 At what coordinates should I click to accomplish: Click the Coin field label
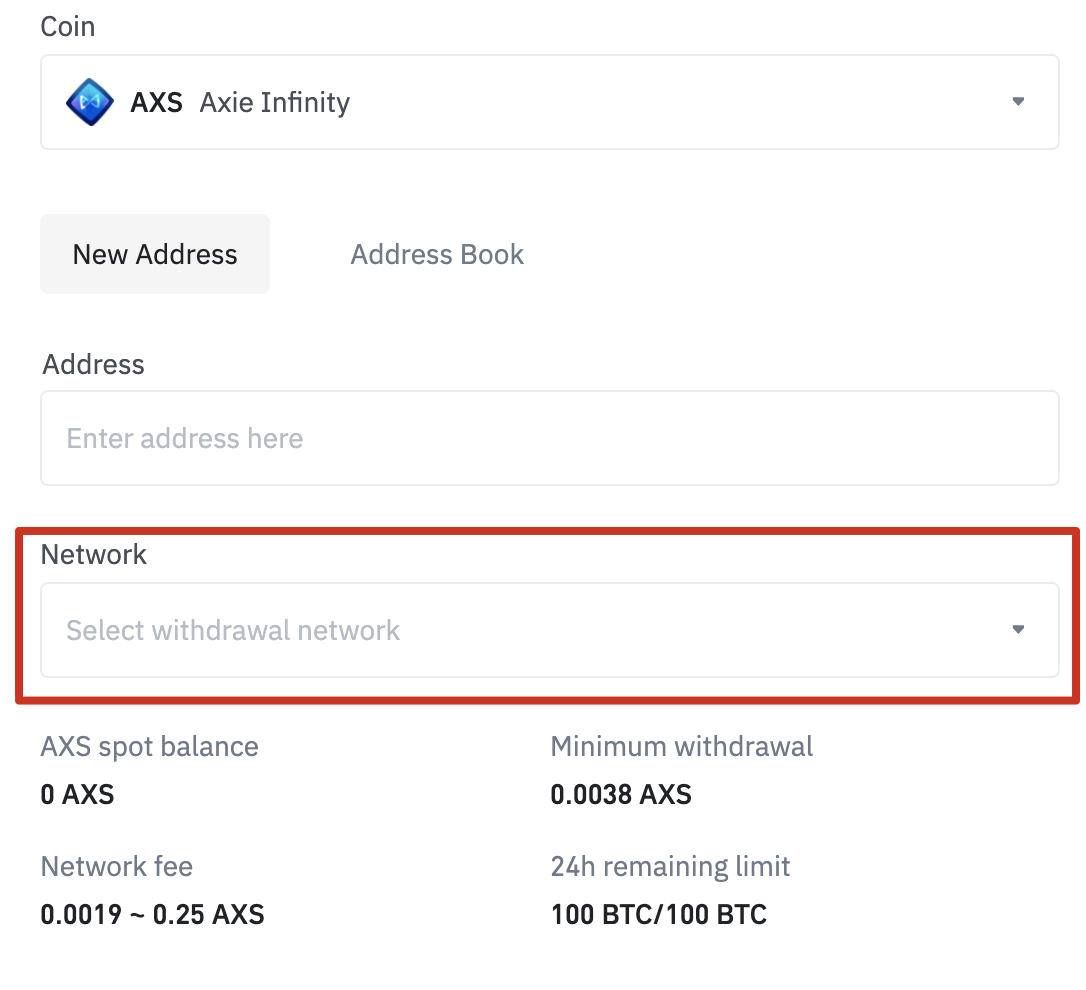(x=68, y=27)
